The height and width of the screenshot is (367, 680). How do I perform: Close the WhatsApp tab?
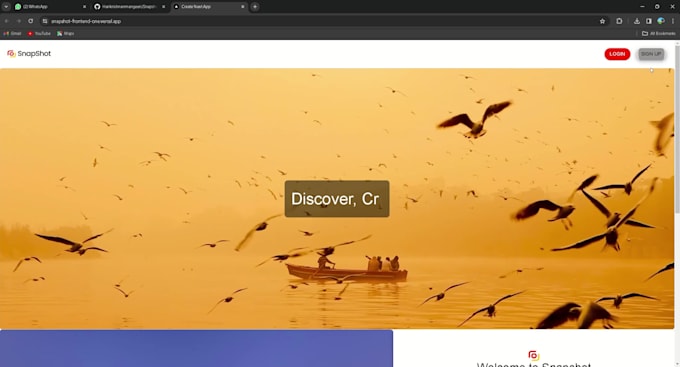[84, 7]
